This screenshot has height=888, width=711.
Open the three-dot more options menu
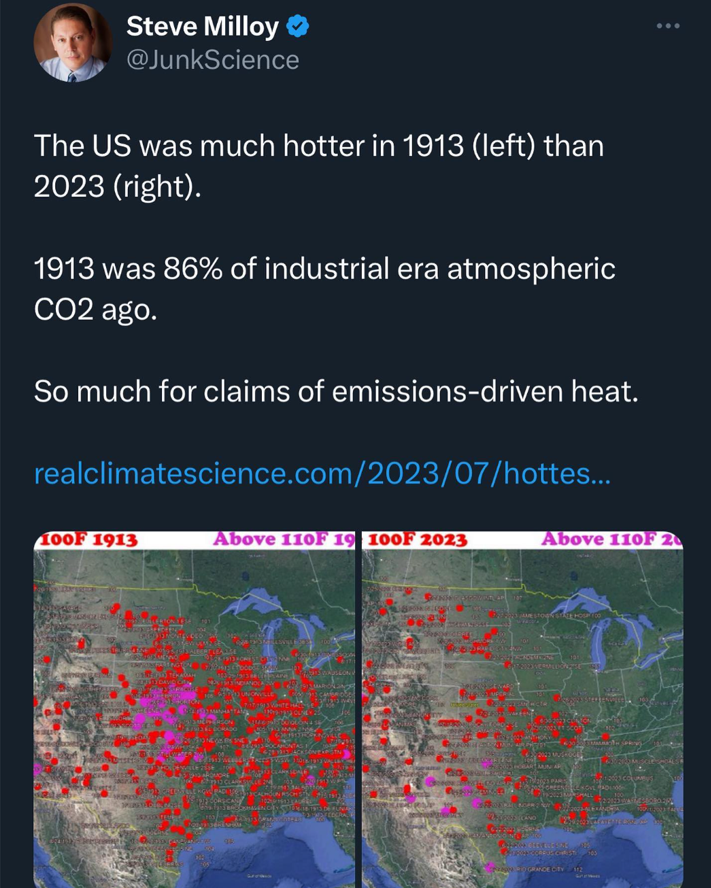[668, 26]
